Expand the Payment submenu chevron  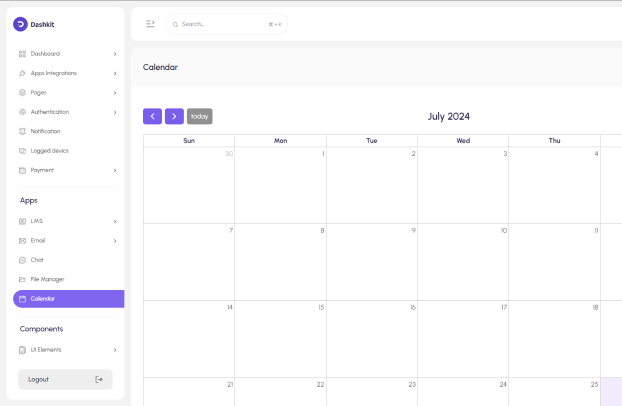115,170
